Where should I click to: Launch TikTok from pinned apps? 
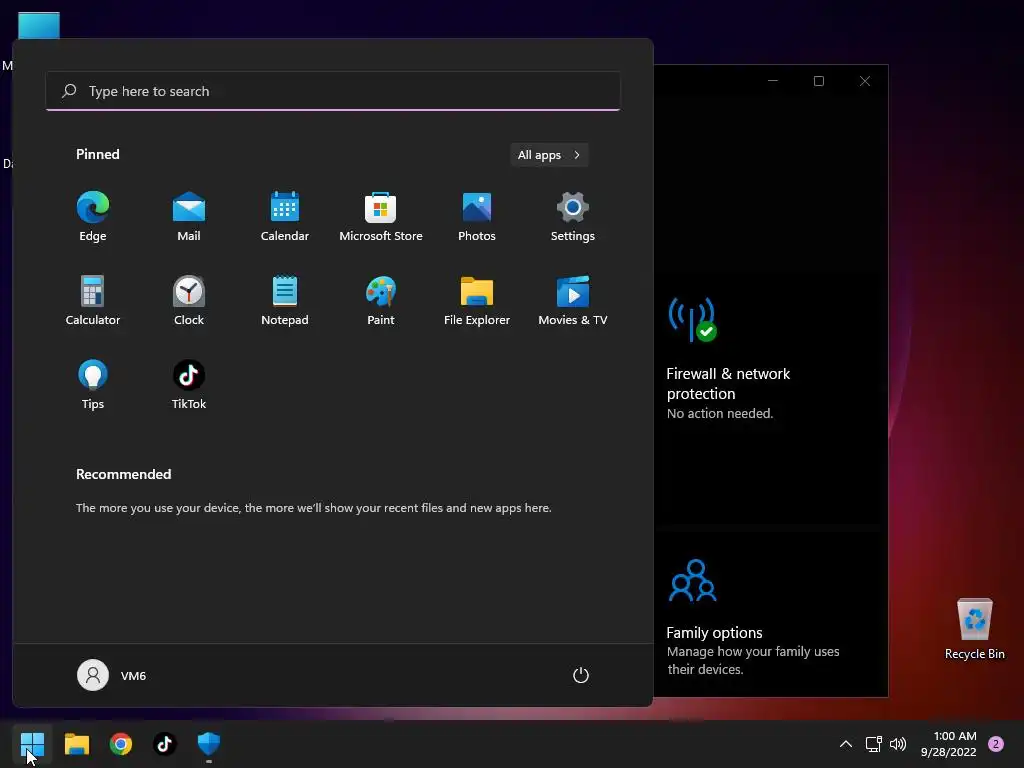point(189,385)
